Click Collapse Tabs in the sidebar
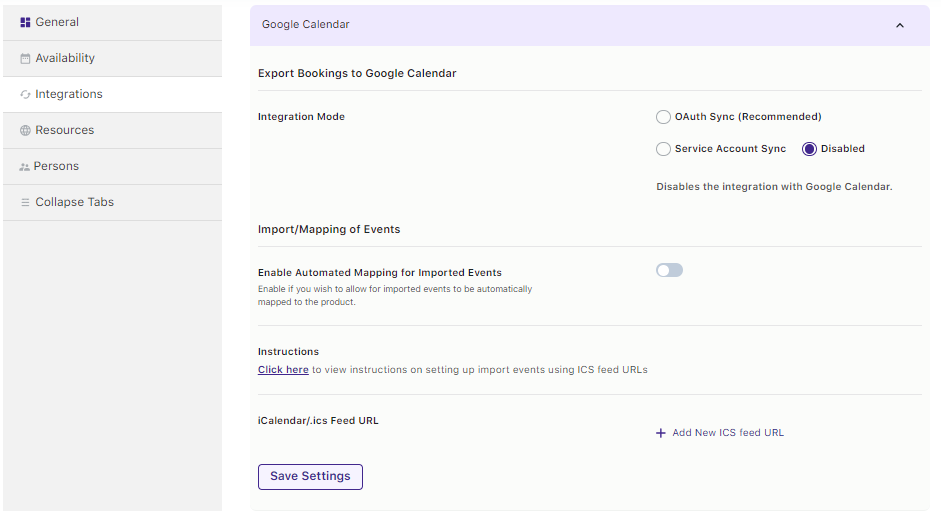Image resolution: width=941 pixels, height=511 pixels. click(x=112, y=202)
